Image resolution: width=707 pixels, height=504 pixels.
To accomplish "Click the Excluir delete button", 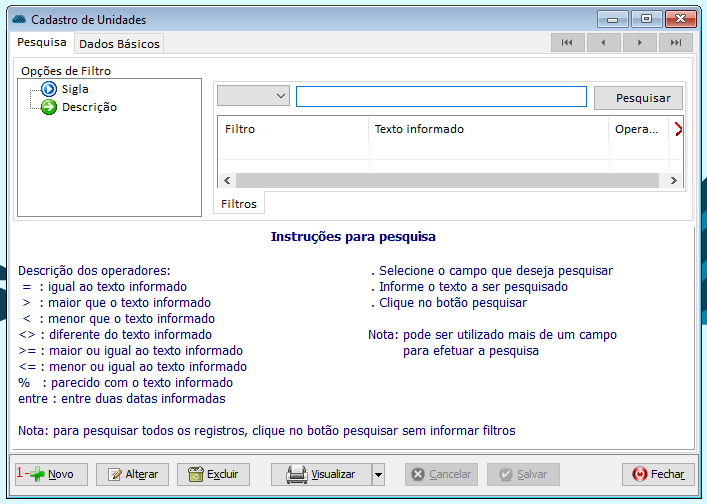I will pyautogui.click(x=213, y=474).
